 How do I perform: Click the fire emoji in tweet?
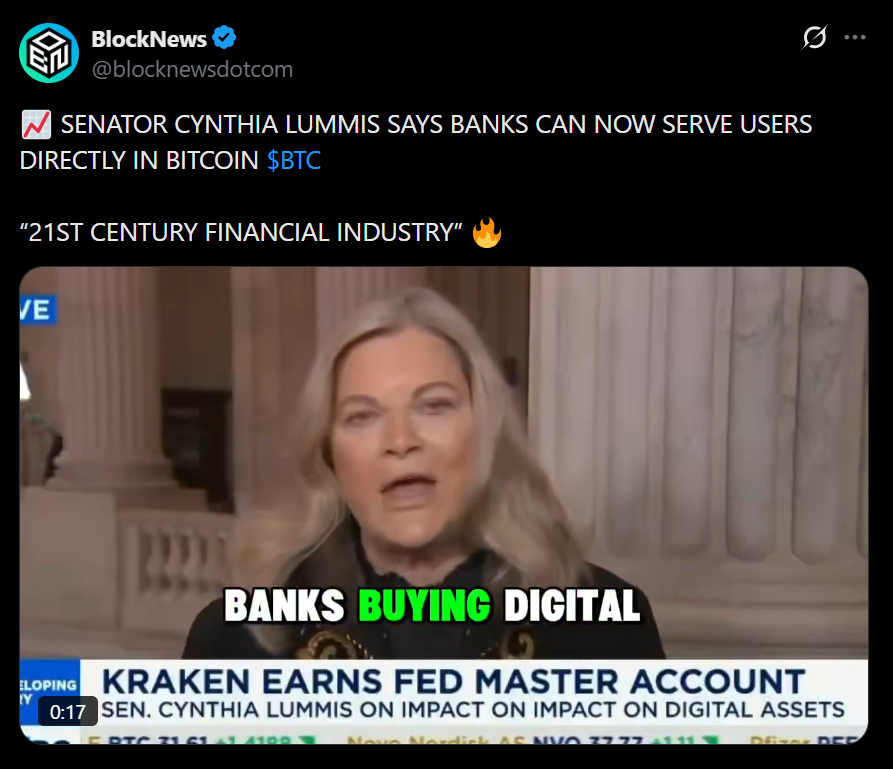[487, 232]
